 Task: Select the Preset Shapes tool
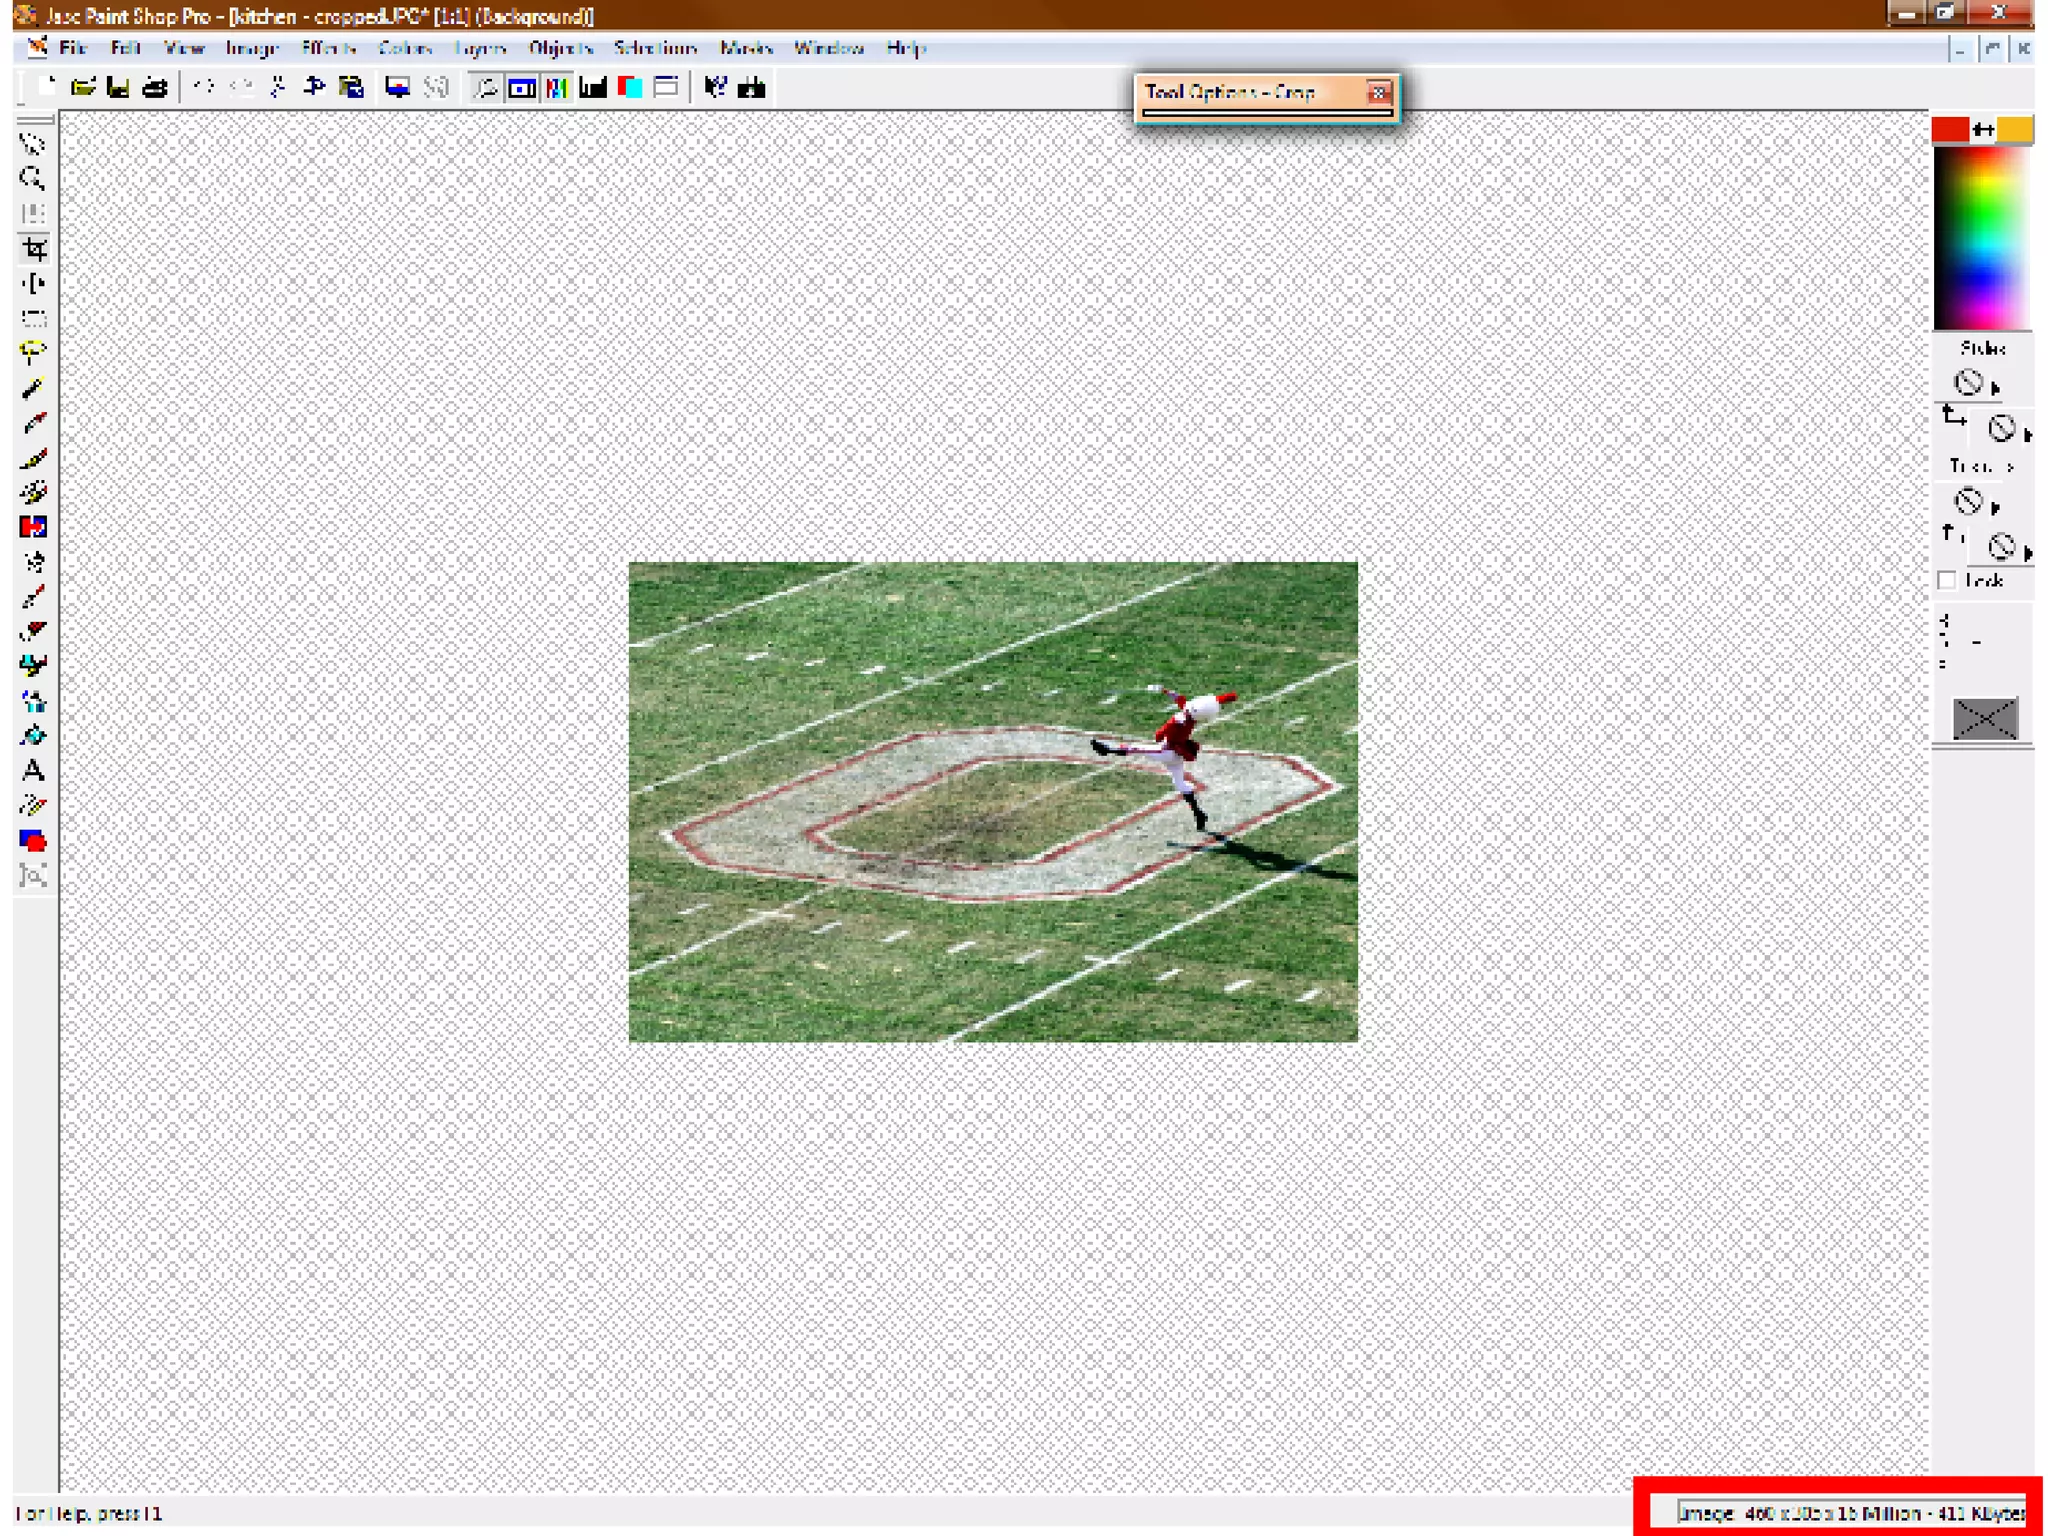[x=33, y=841]
